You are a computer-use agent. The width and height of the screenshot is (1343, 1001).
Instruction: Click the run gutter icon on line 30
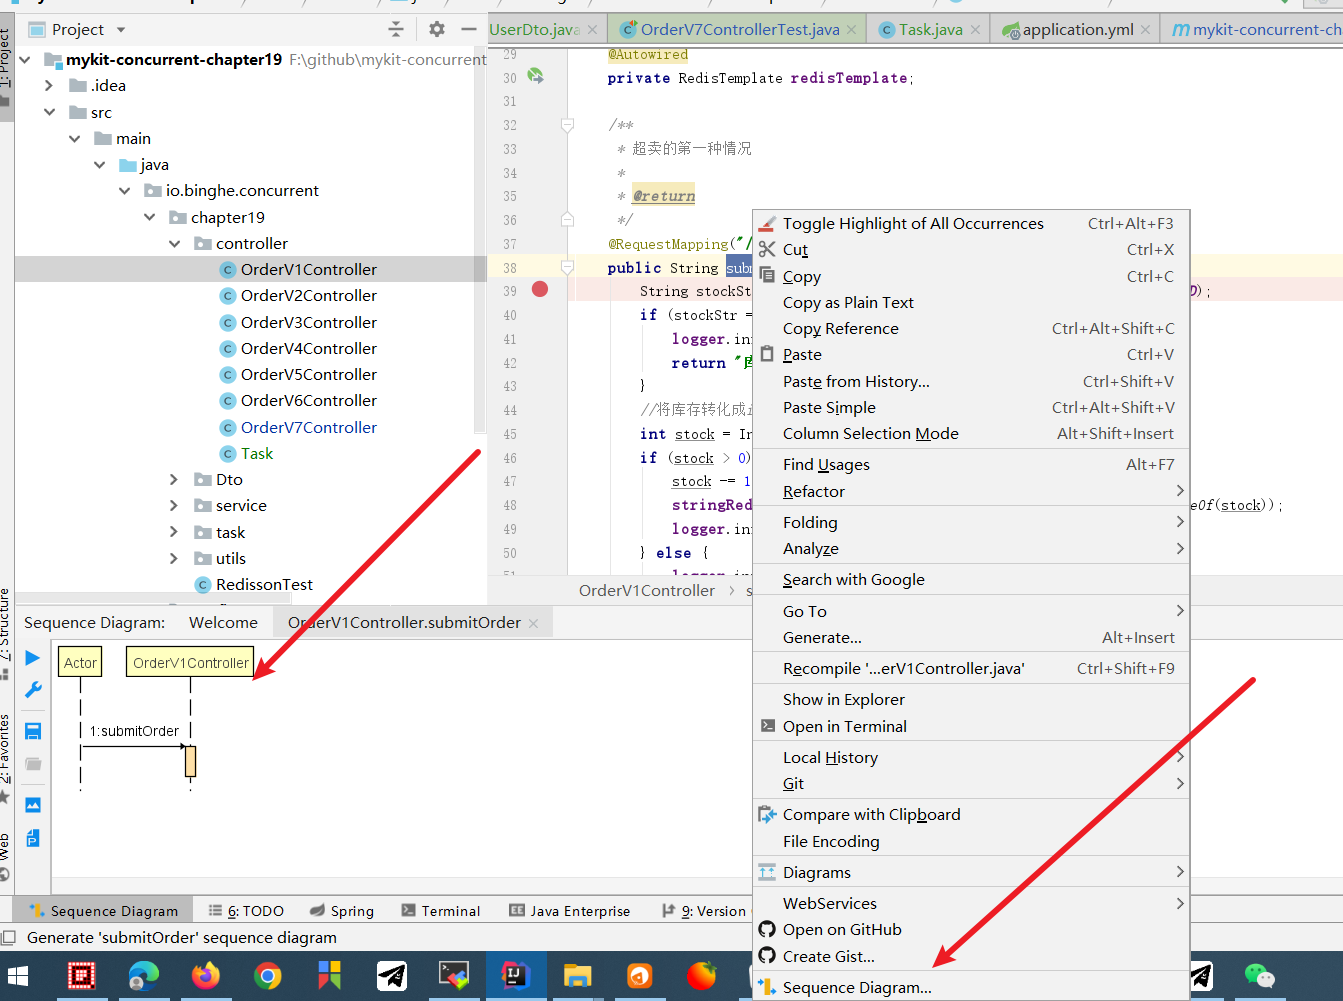(x=536, y=76)
